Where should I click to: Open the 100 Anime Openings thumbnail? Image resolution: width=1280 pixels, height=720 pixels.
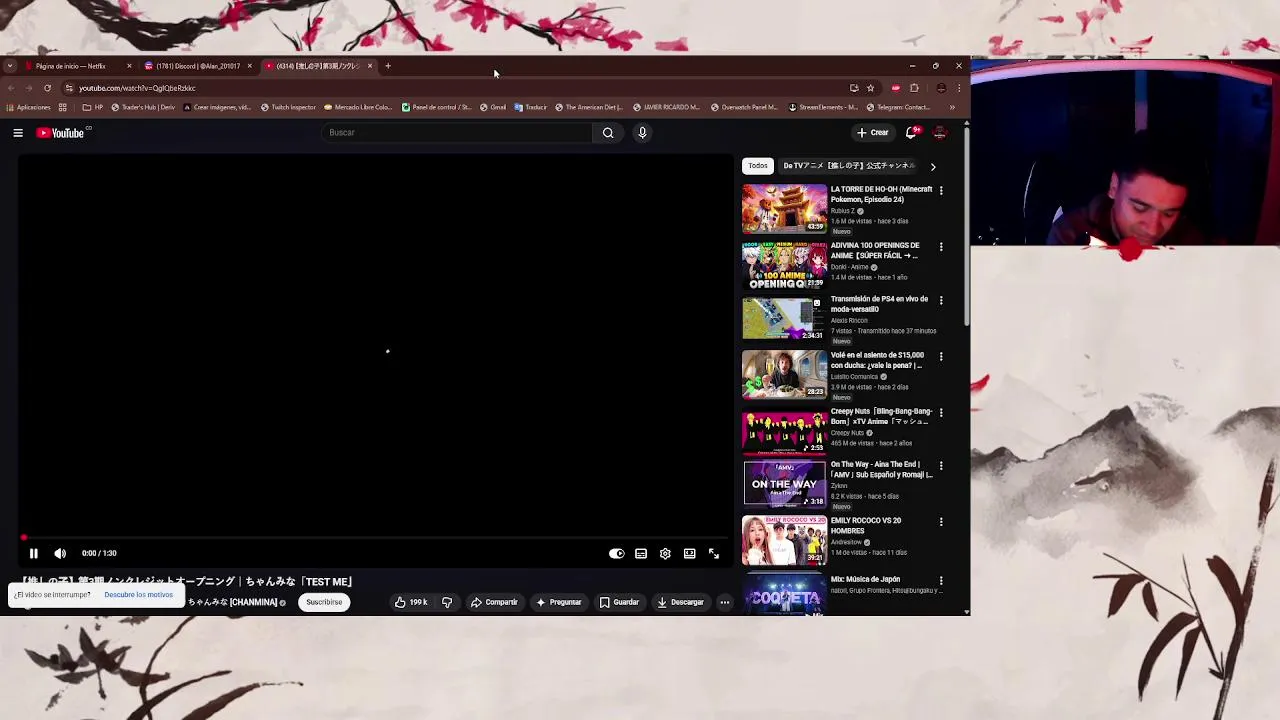[x=785, y=264]
